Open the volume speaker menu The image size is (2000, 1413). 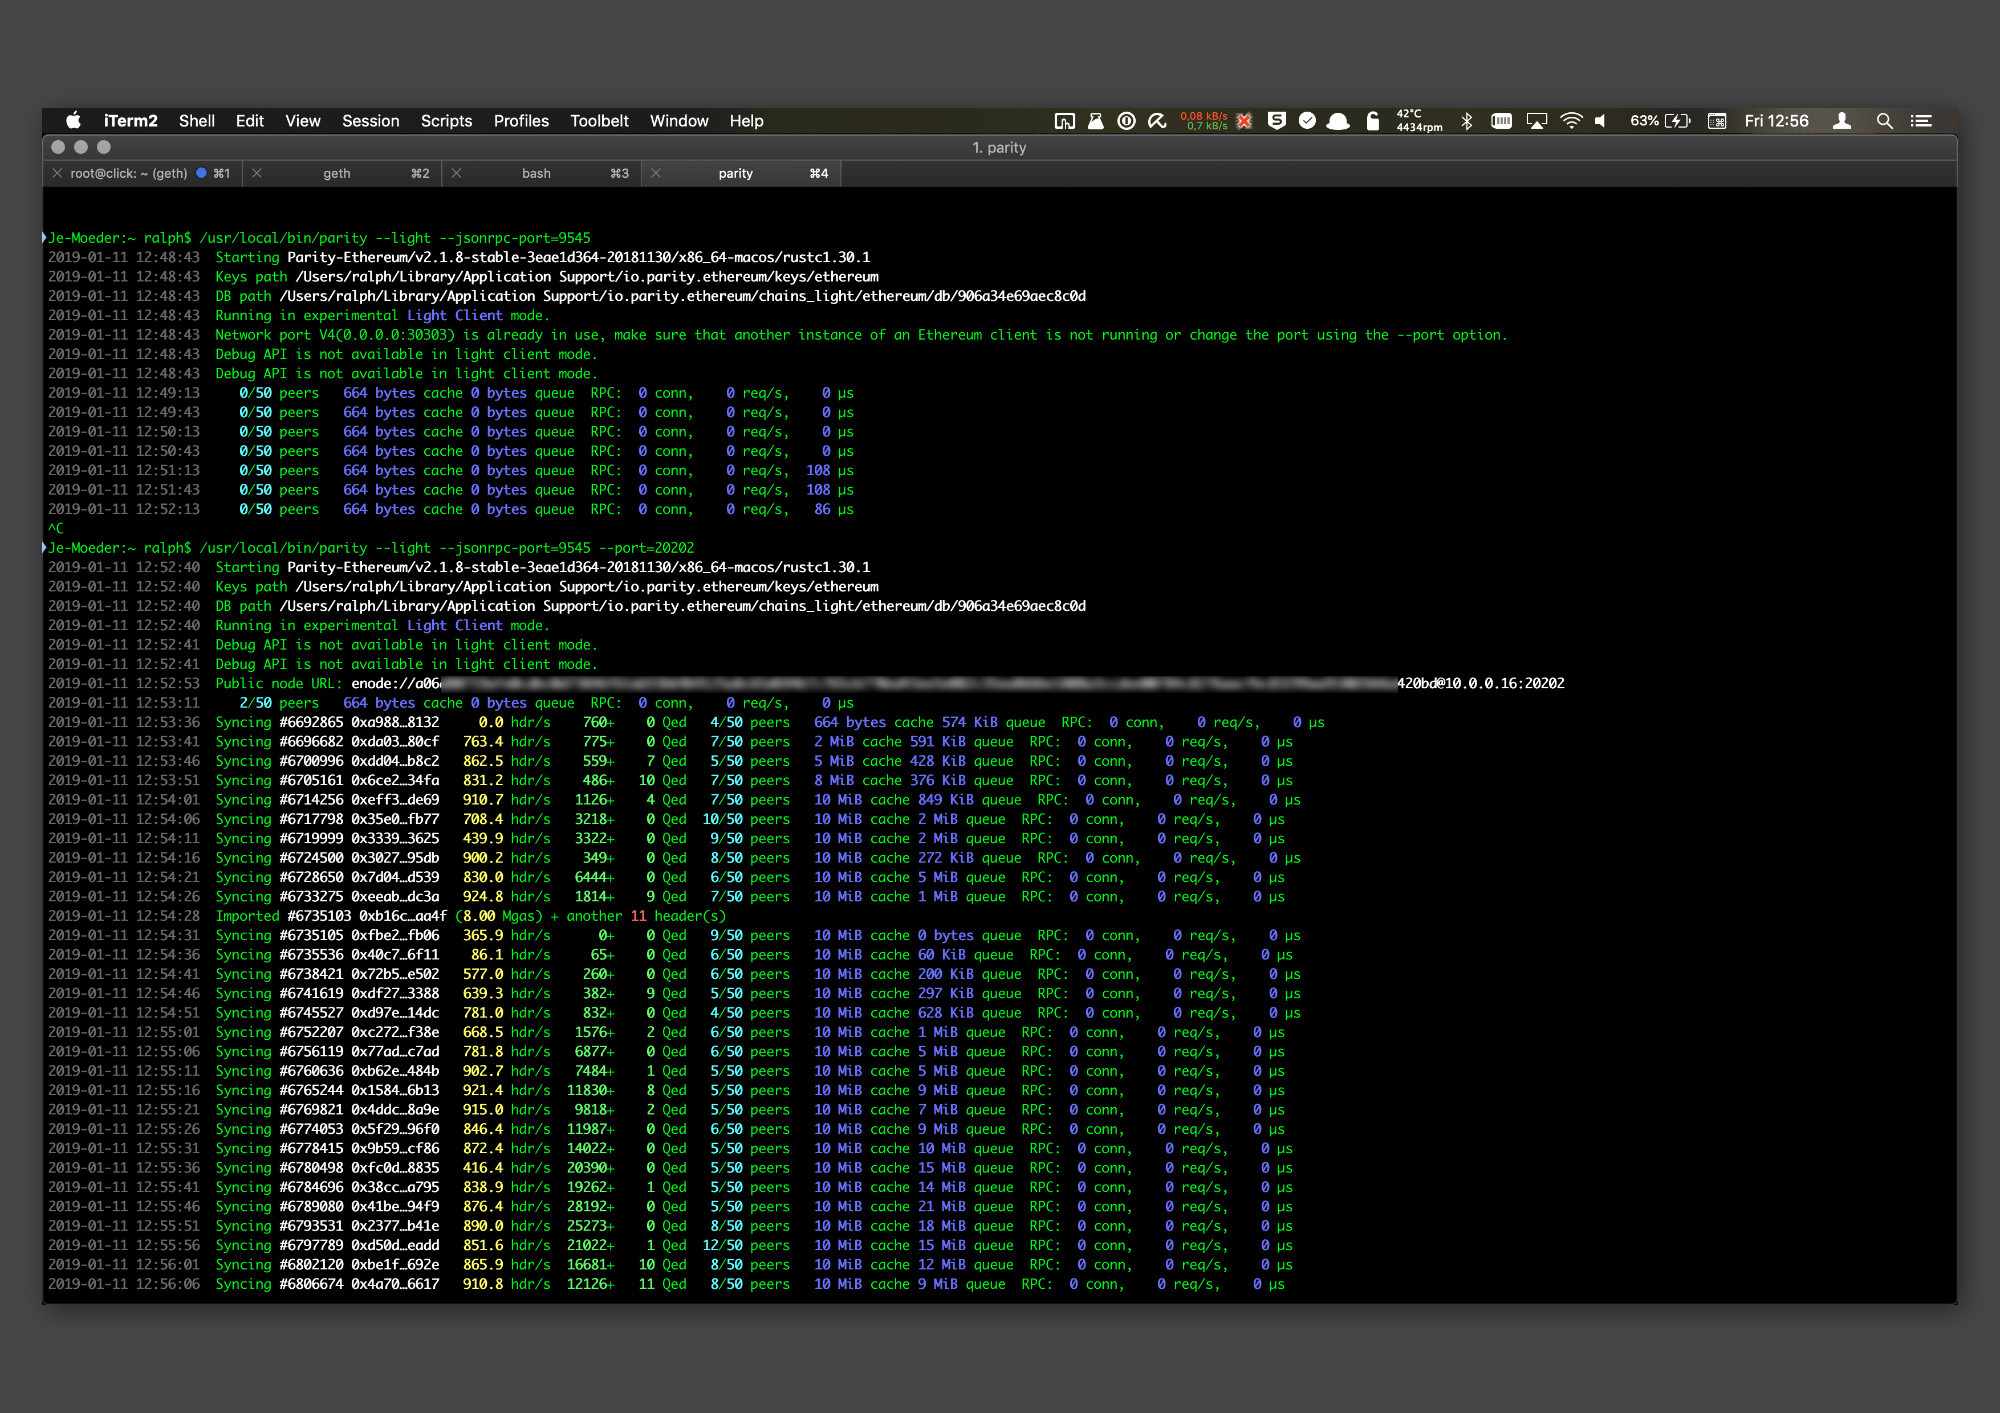(x=1601, y=121)
